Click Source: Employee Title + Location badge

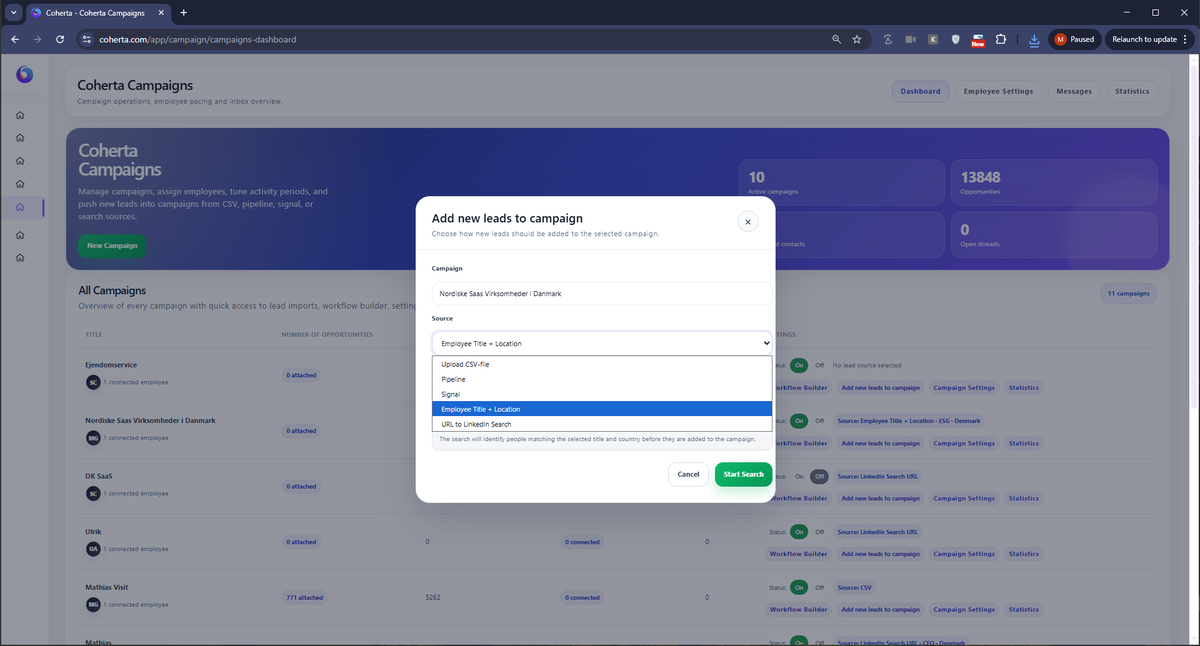[x=909, y=421]
